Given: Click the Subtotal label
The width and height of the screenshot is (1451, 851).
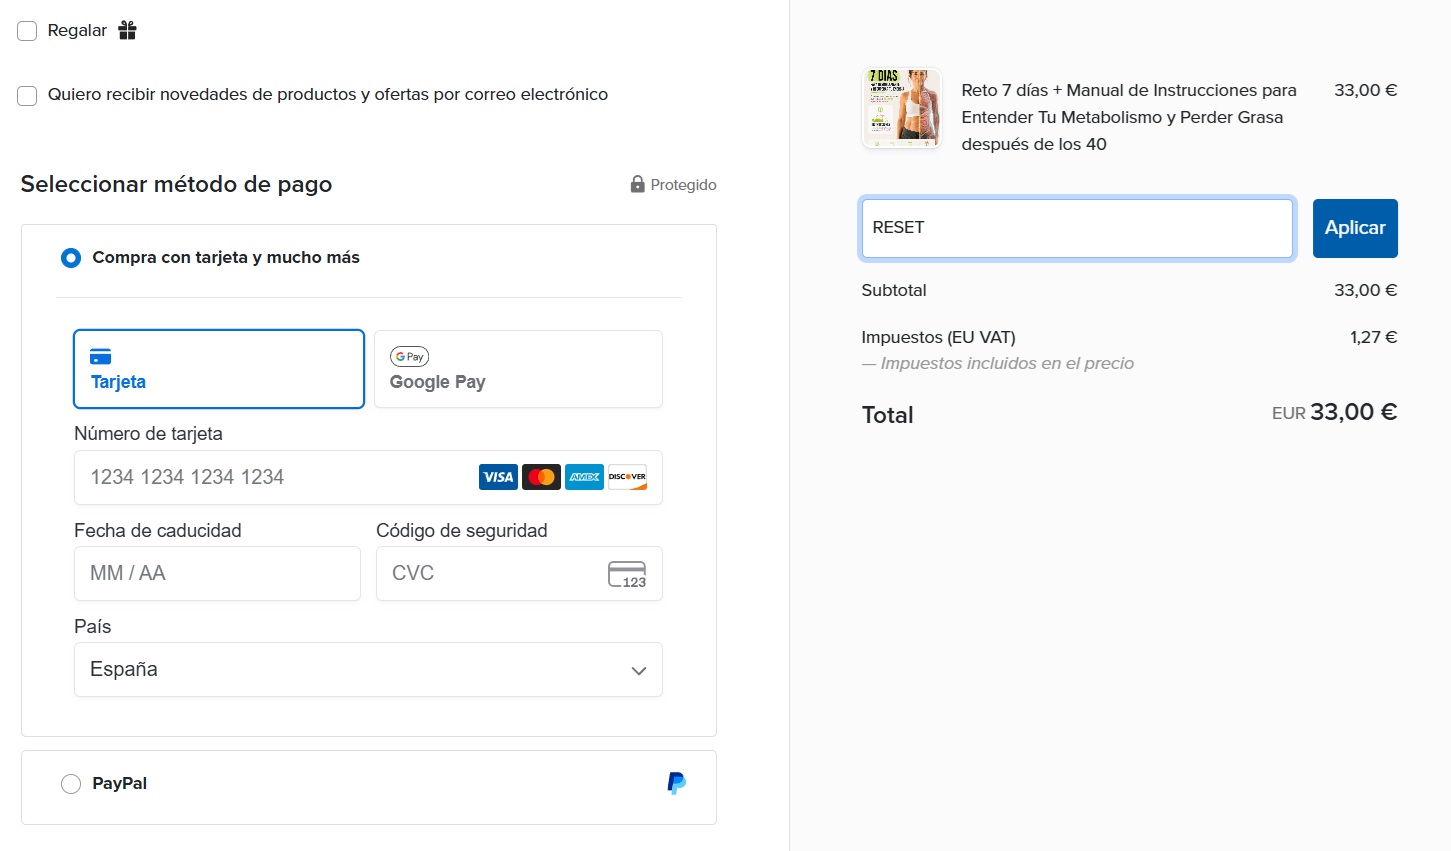Looking at the screenshot, I should click(x=894, y=290).
